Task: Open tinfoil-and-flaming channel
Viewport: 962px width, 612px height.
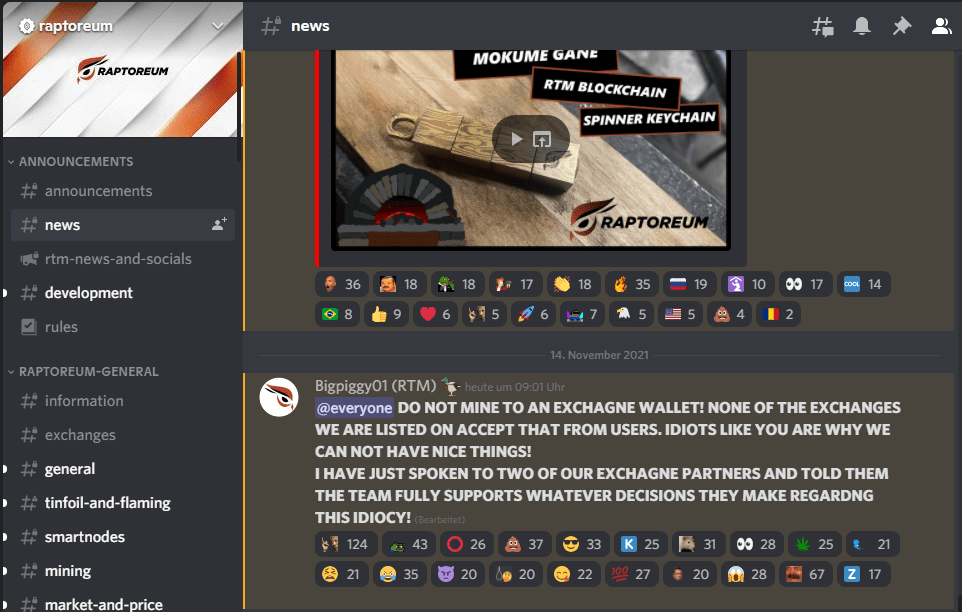Action: click(x=123, y=503)
